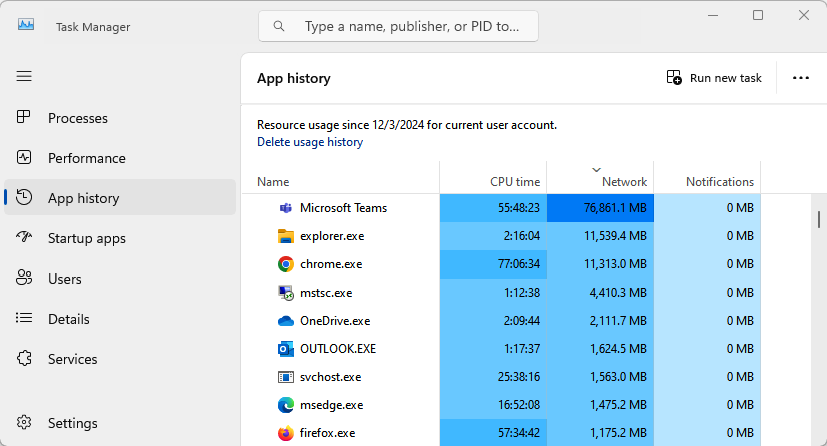The width and height of the screenshot is (827, 446).
Task: Click the Processes icon in the sidebar
Action: point(24,117)
